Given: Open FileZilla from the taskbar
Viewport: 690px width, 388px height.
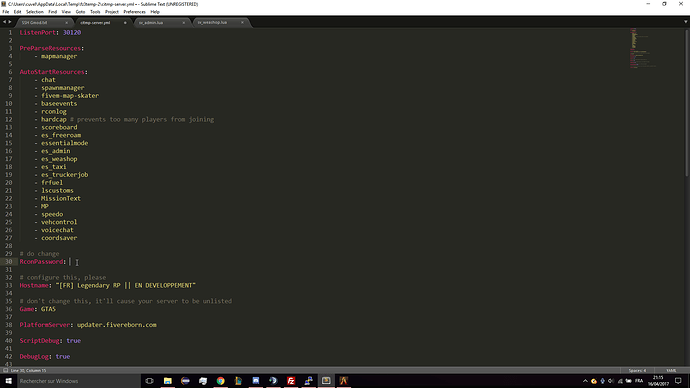Looking at the screenshot, I should click(291, 381).
